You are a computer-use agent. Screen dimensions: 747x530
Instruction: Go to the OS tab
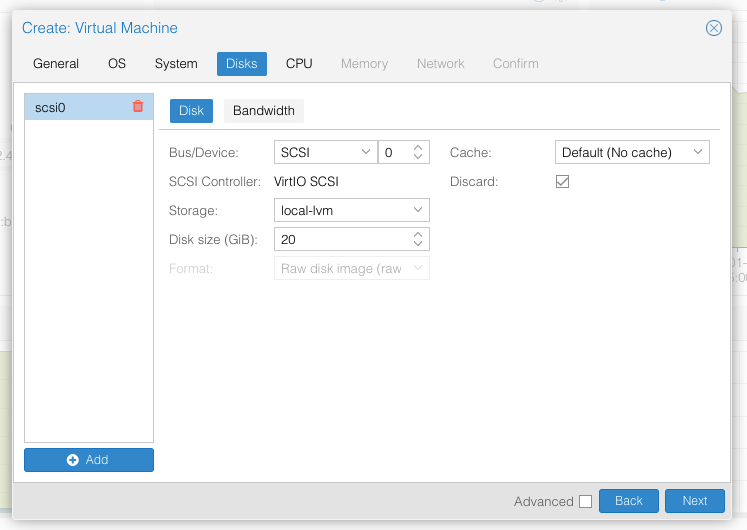[x=117, y=64]
